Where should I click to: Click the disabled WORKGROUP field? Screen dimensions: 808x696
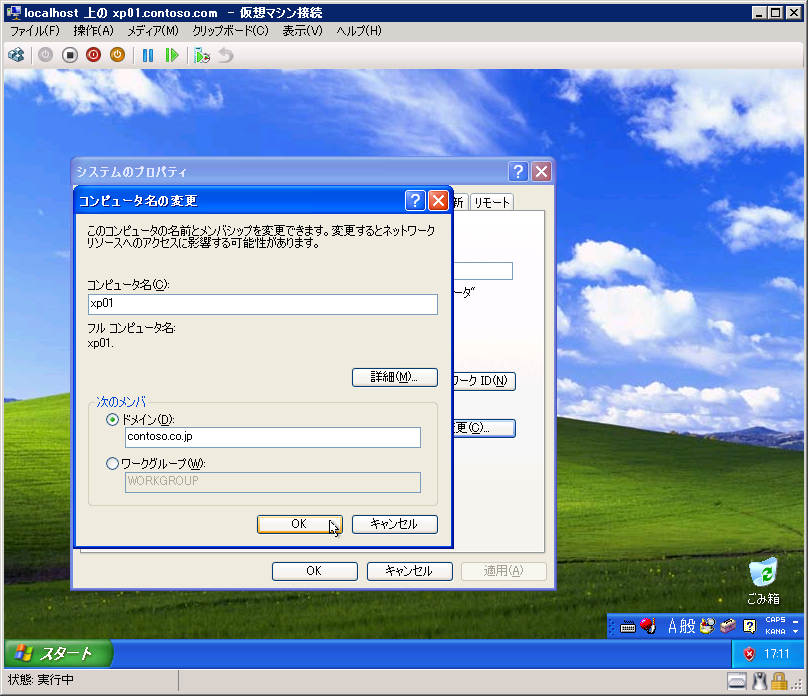273,482
